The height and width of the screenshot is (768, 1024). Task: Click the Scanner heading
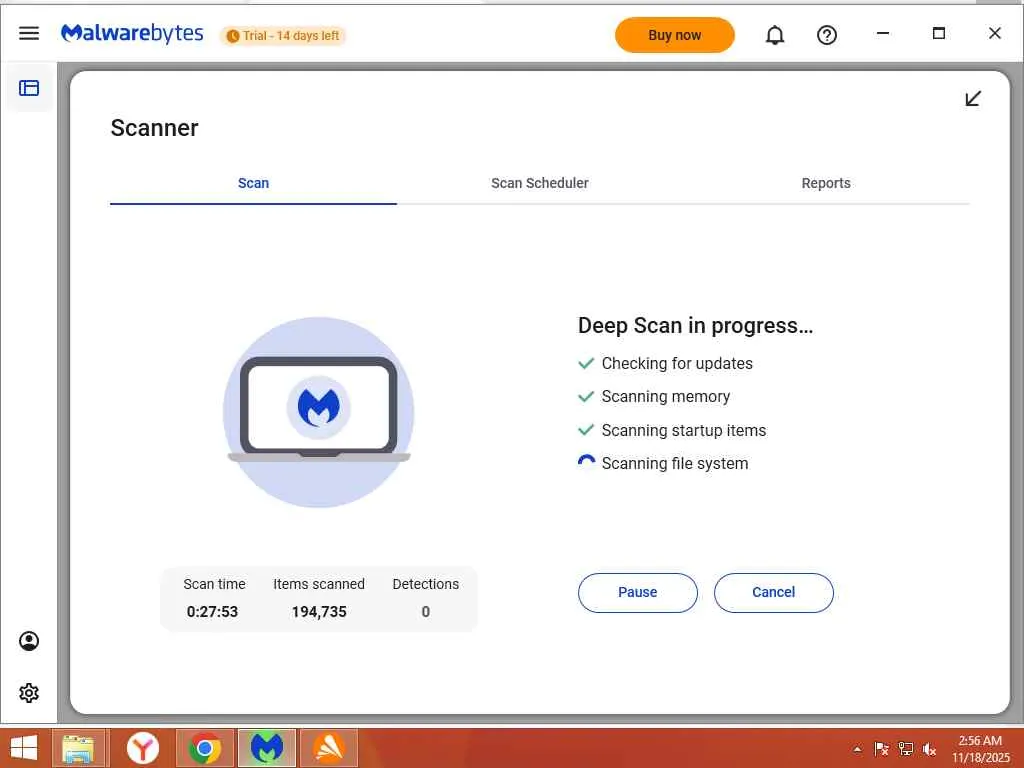(154, 128)
